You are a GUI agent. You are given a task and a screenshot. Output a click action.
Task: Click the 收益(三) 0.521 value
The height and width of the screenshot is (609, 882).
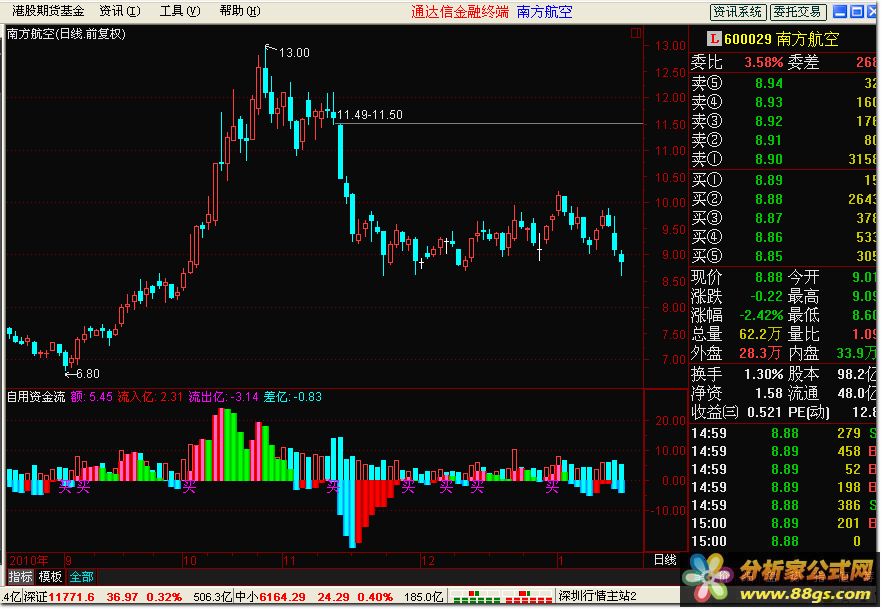[764, 412]
